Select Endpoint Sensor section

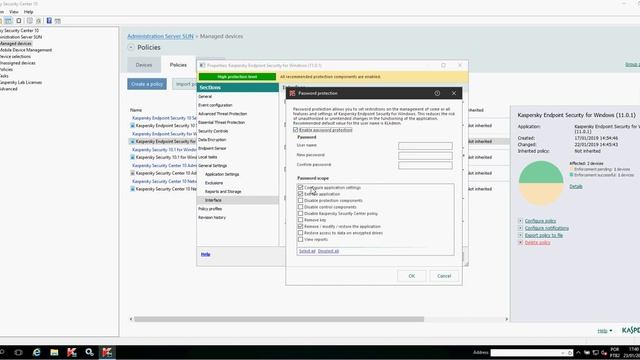[x=212, y=148]
